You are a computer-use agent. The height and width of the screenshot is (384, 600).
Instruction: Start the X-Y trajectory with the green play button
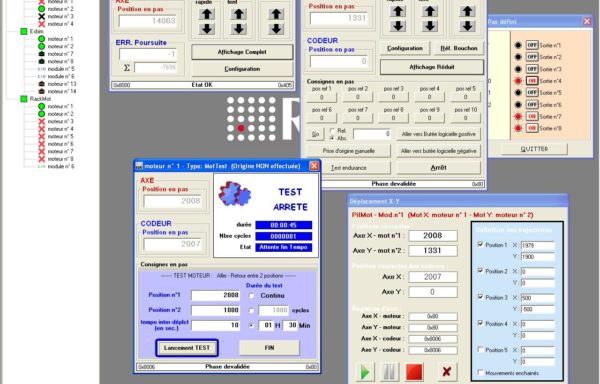click(365, 372)
